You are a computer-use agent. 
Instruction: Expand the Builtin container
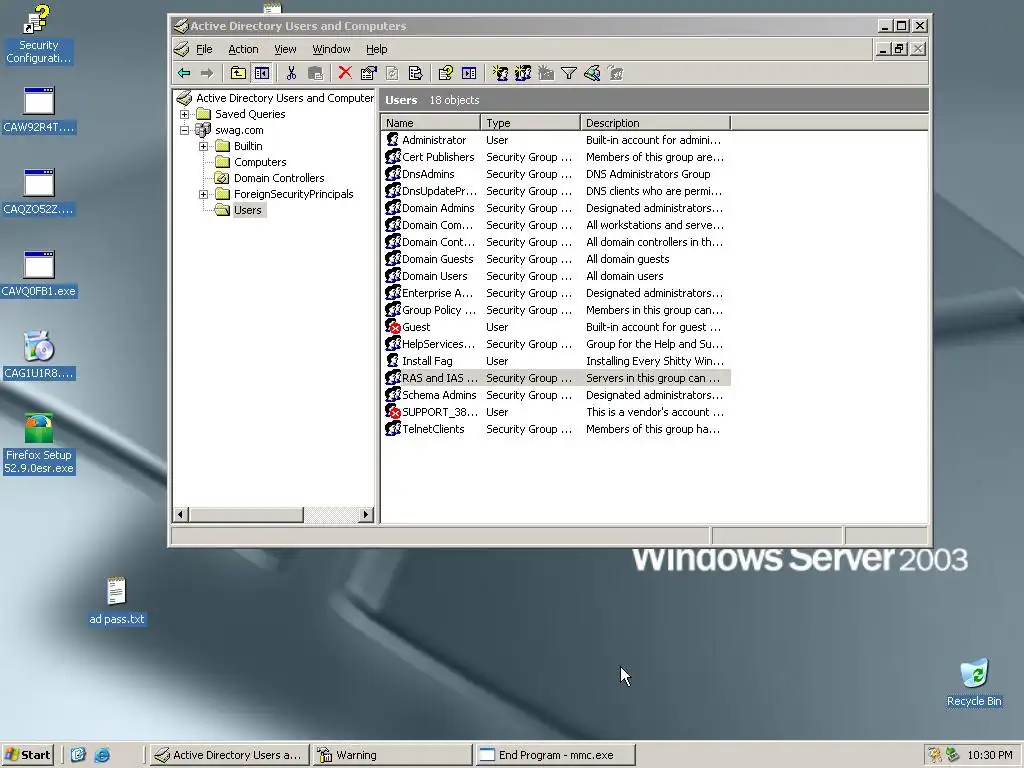point(204,146)
